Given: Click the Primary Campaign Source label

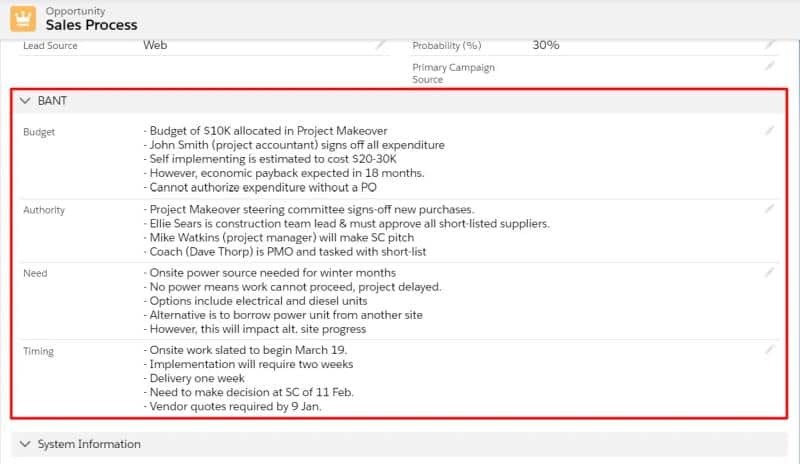Looking at the screenshot, I should click(453, 73).
